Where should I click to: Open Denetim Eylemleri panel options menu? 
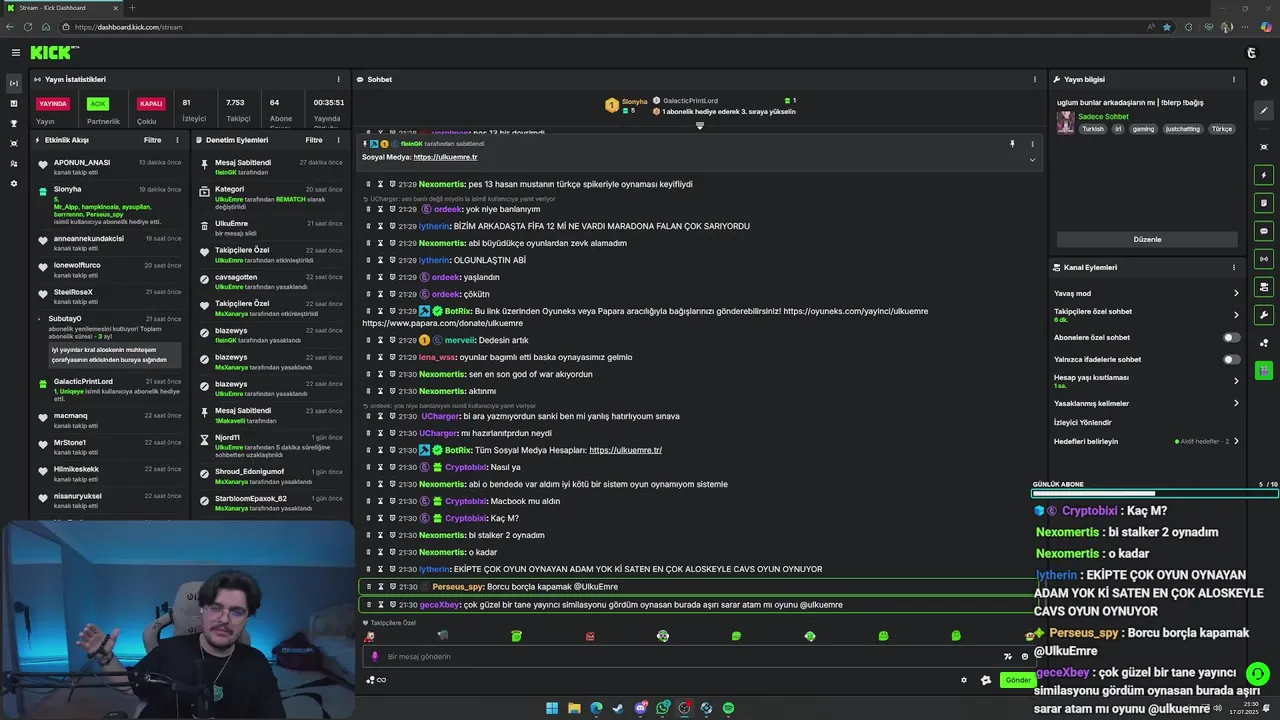point(338,140)
